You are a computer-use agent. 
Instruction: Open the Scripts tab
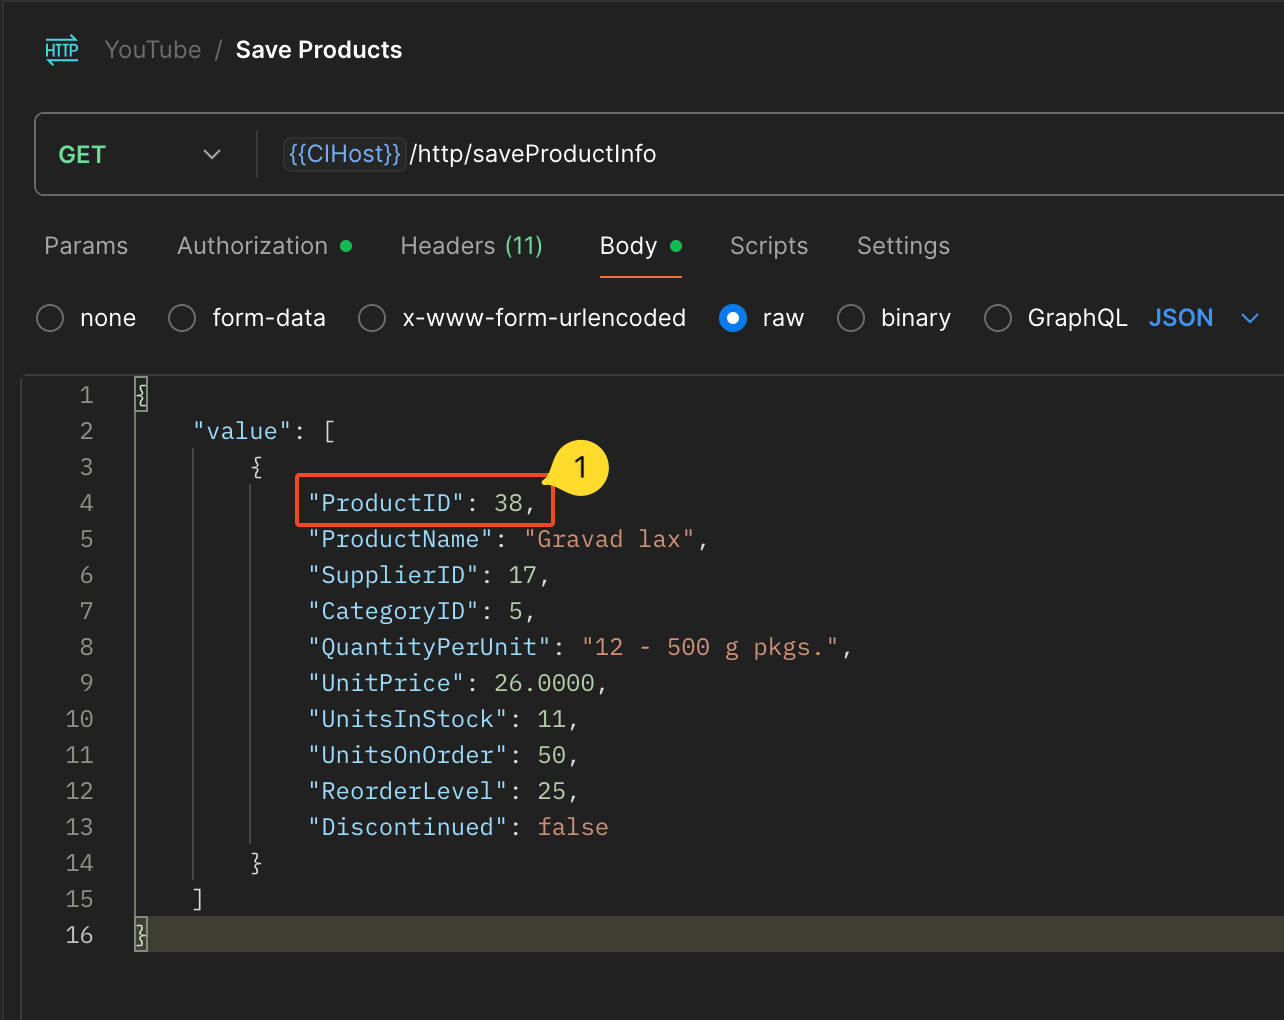768,245
